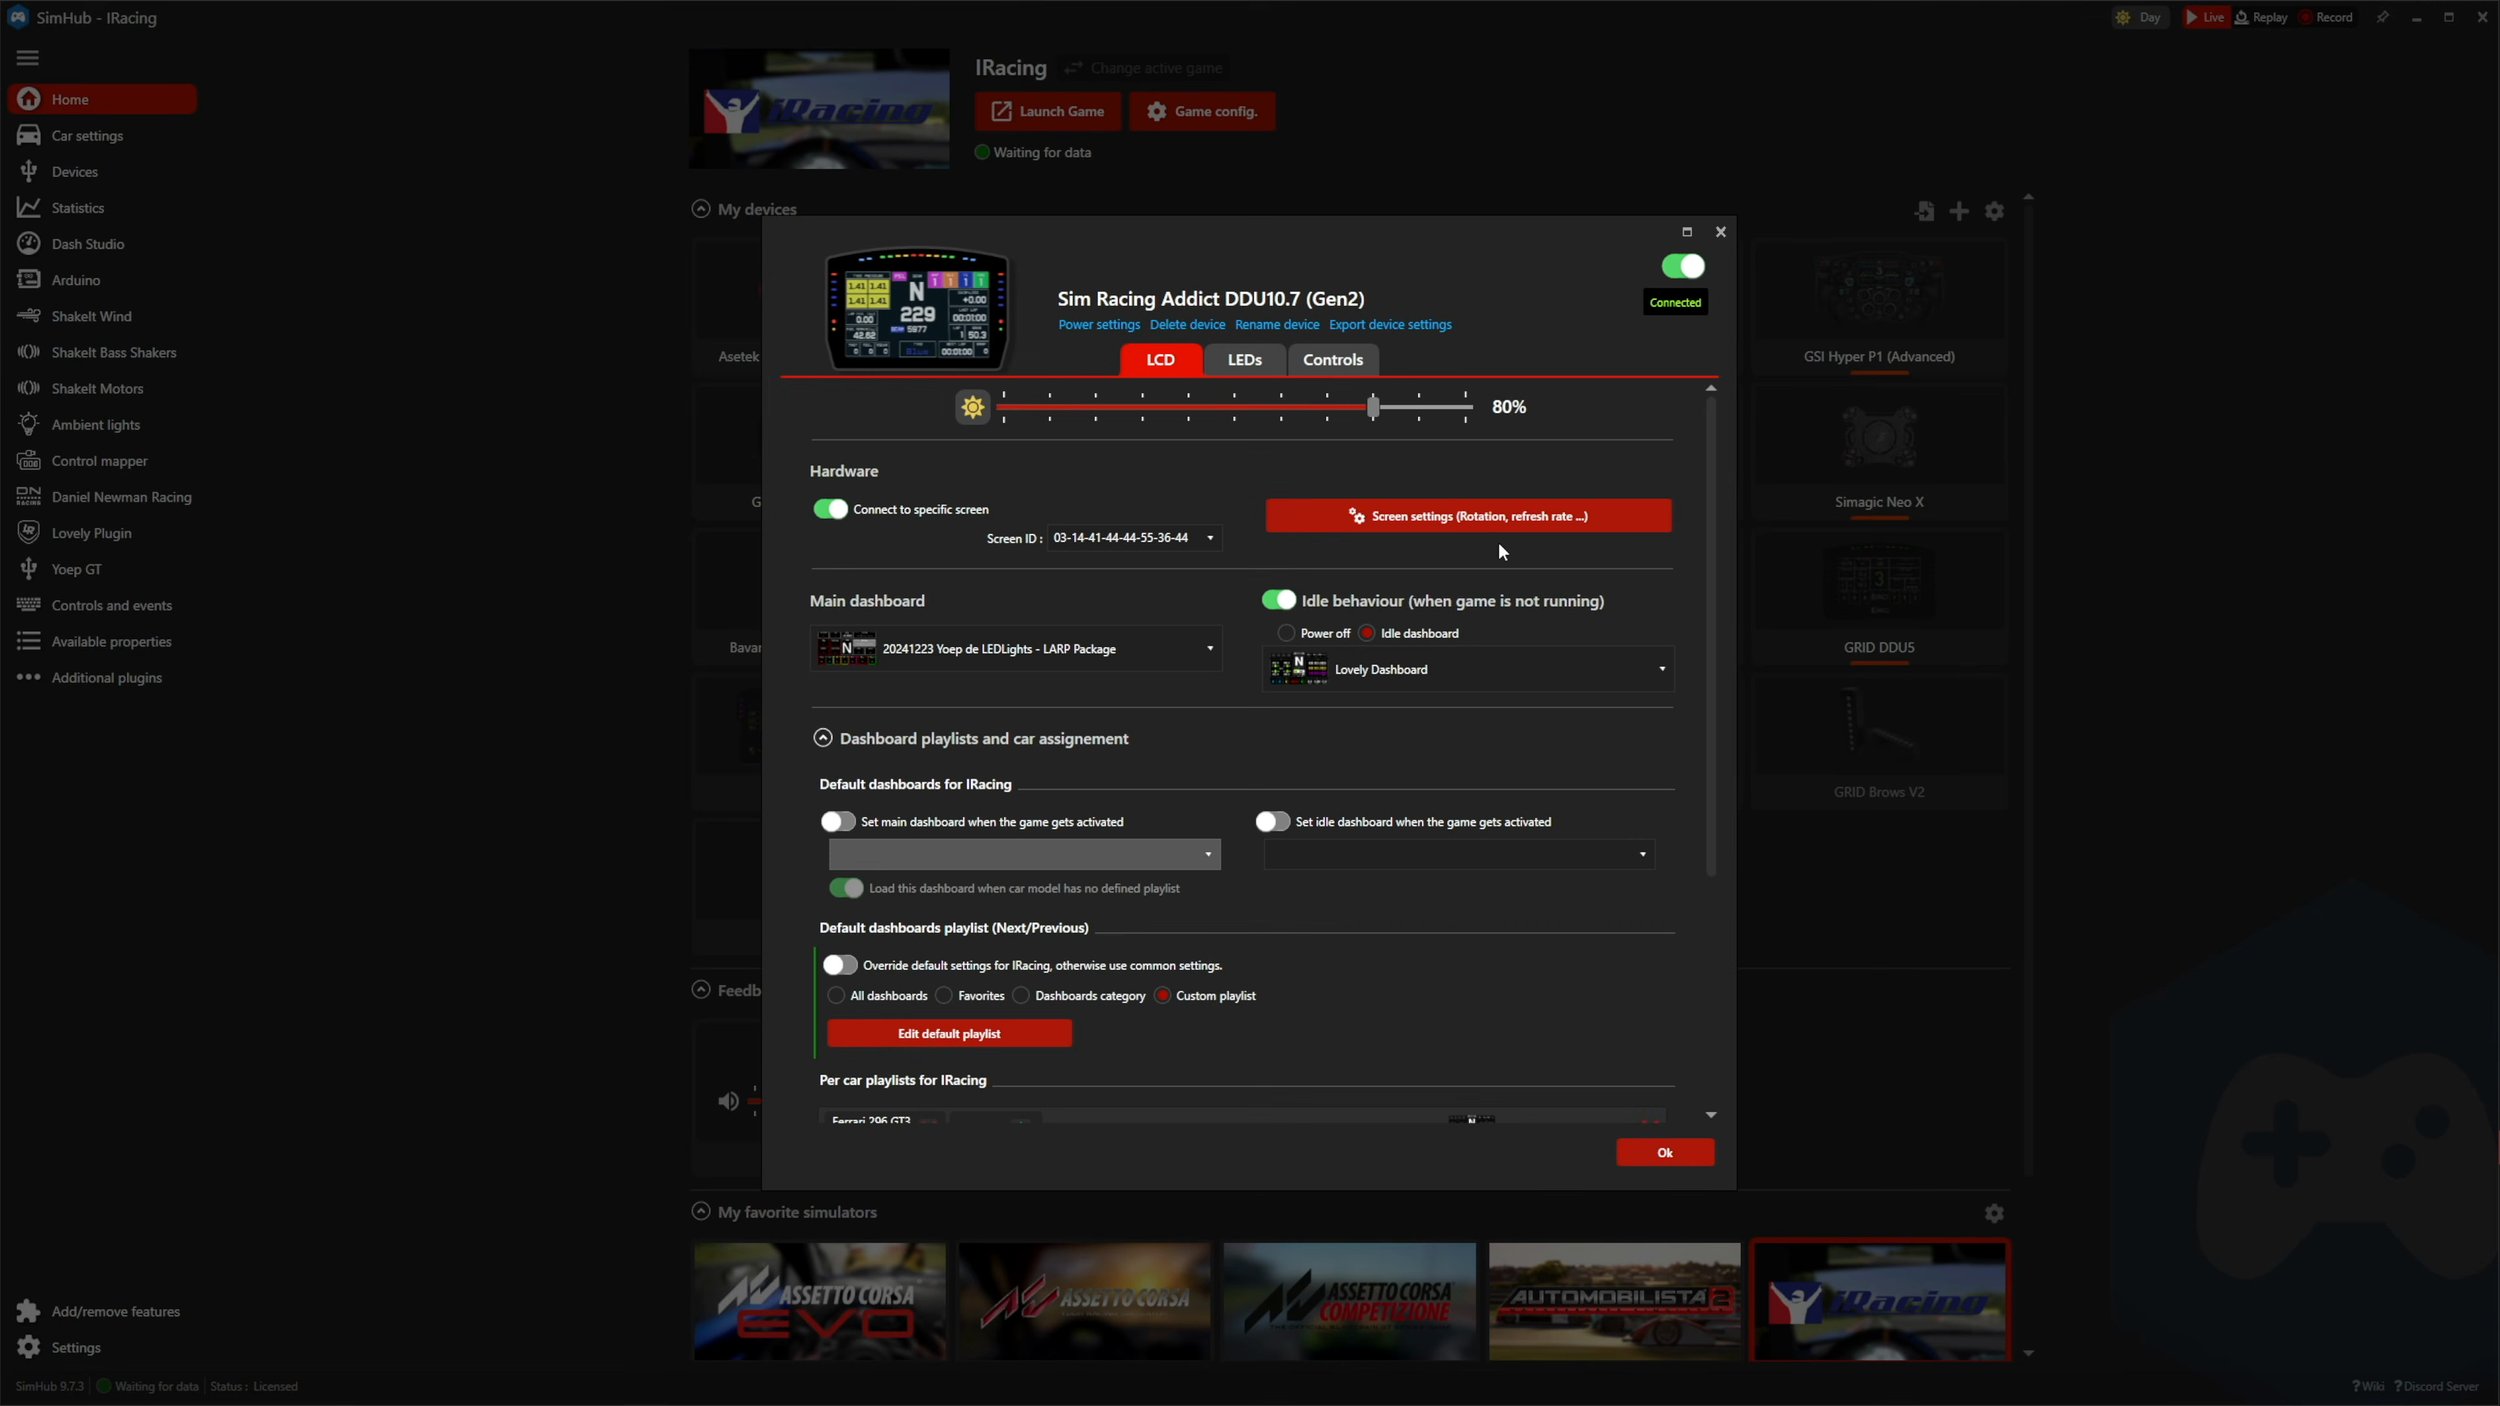Select the Favorites radio button
This screenshot has width=2500, height=1406.
click(x=944, y=996)
